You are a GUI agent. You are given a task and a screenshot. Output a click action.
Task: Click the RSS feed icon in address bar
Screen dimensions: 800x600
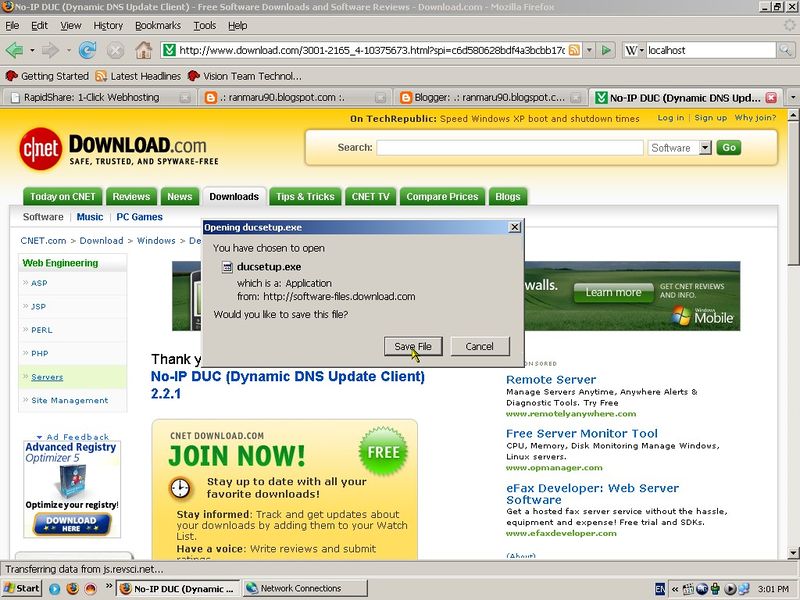pyautogui.click(x=574, y=50)
